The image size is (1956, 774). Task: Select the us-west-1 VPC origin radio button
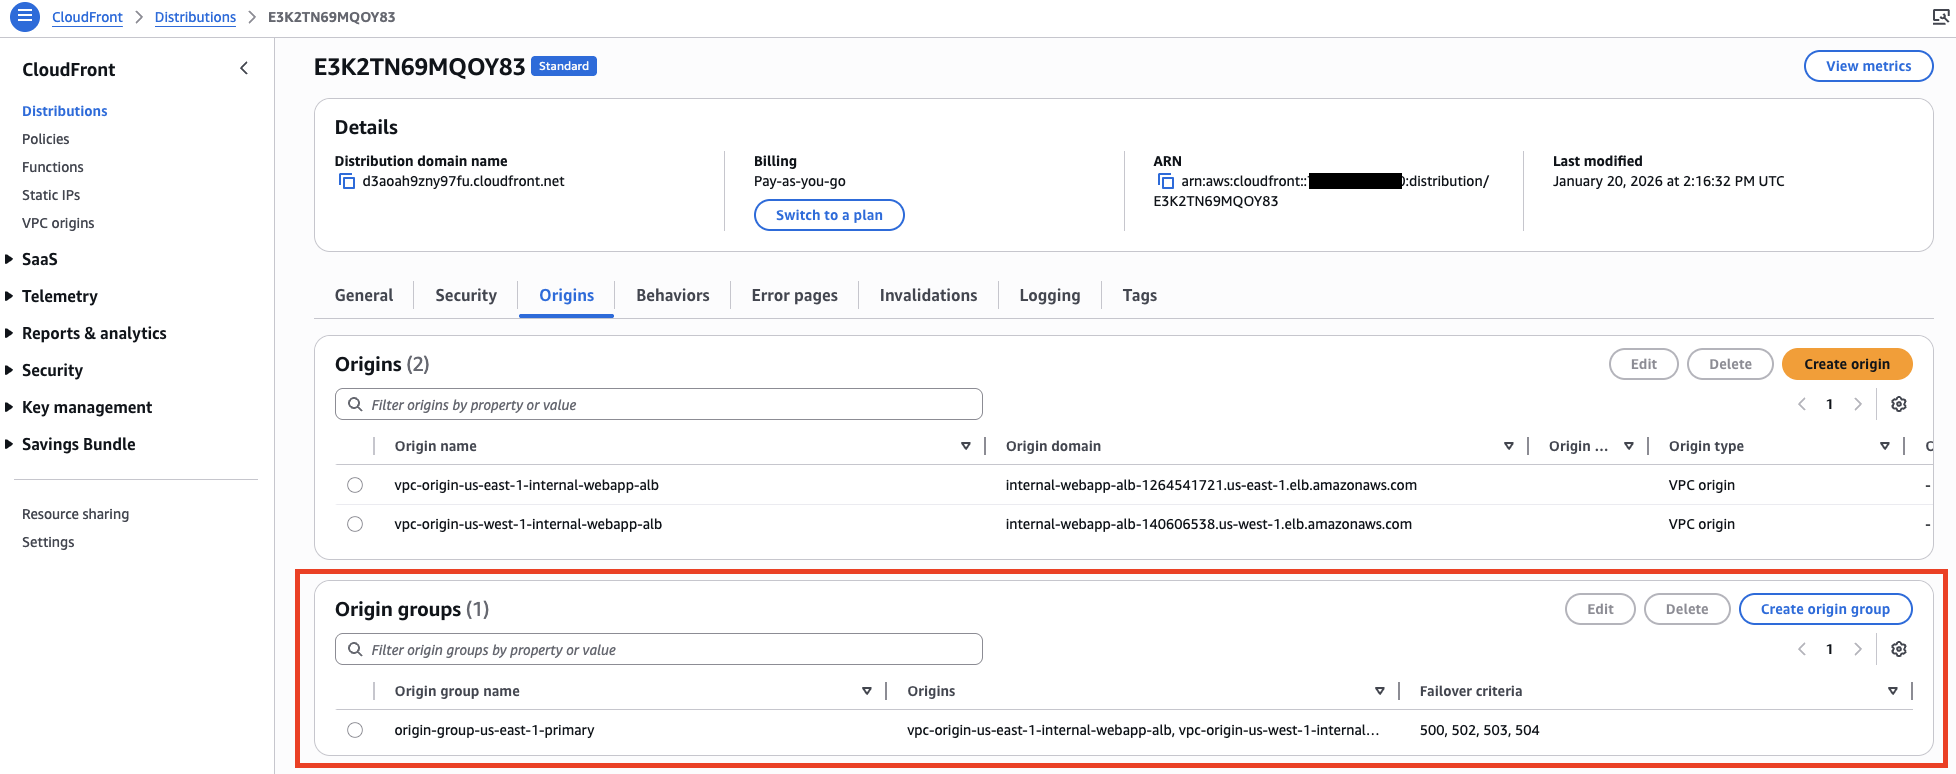[x=355, y=524]
